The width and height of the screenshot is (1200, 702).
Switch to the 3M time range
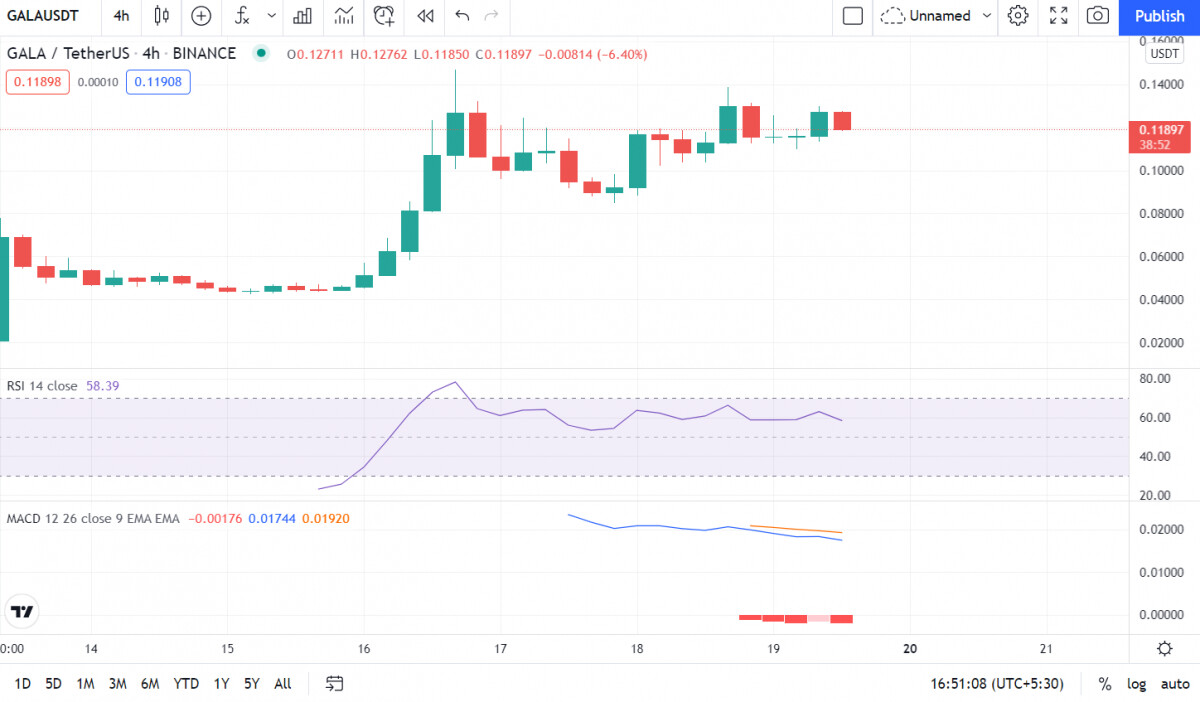pos(117,684)
